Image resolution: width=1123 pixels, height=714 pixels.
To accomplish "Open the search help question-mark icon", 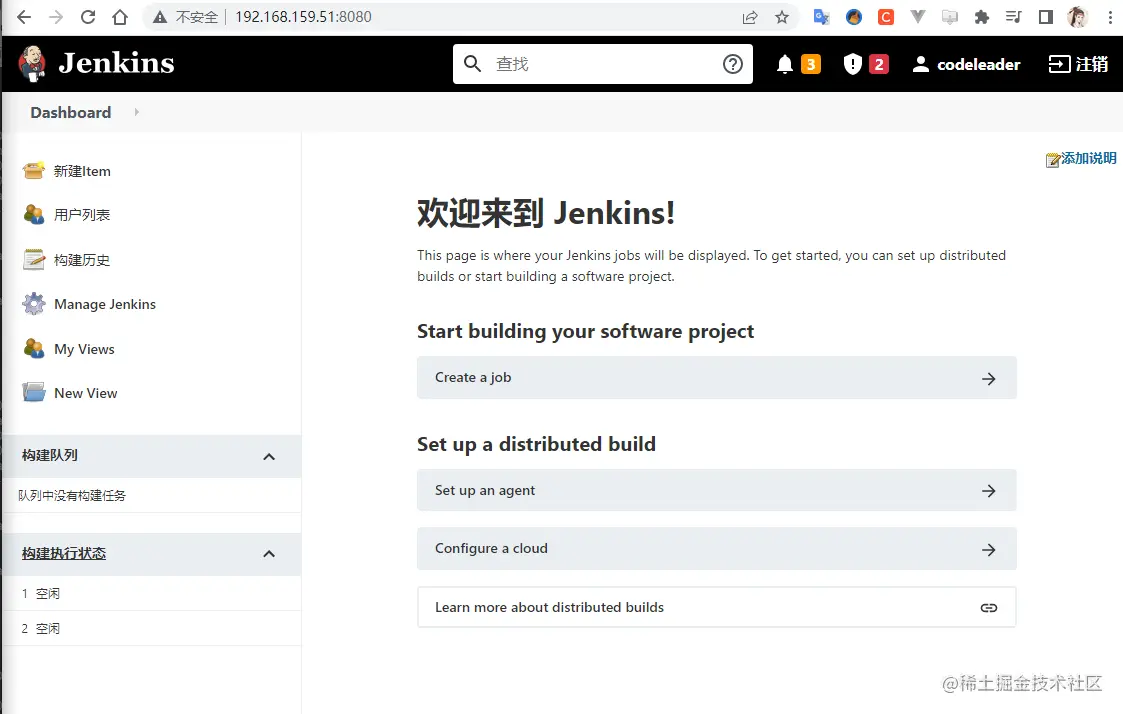I will click(733, 64).
